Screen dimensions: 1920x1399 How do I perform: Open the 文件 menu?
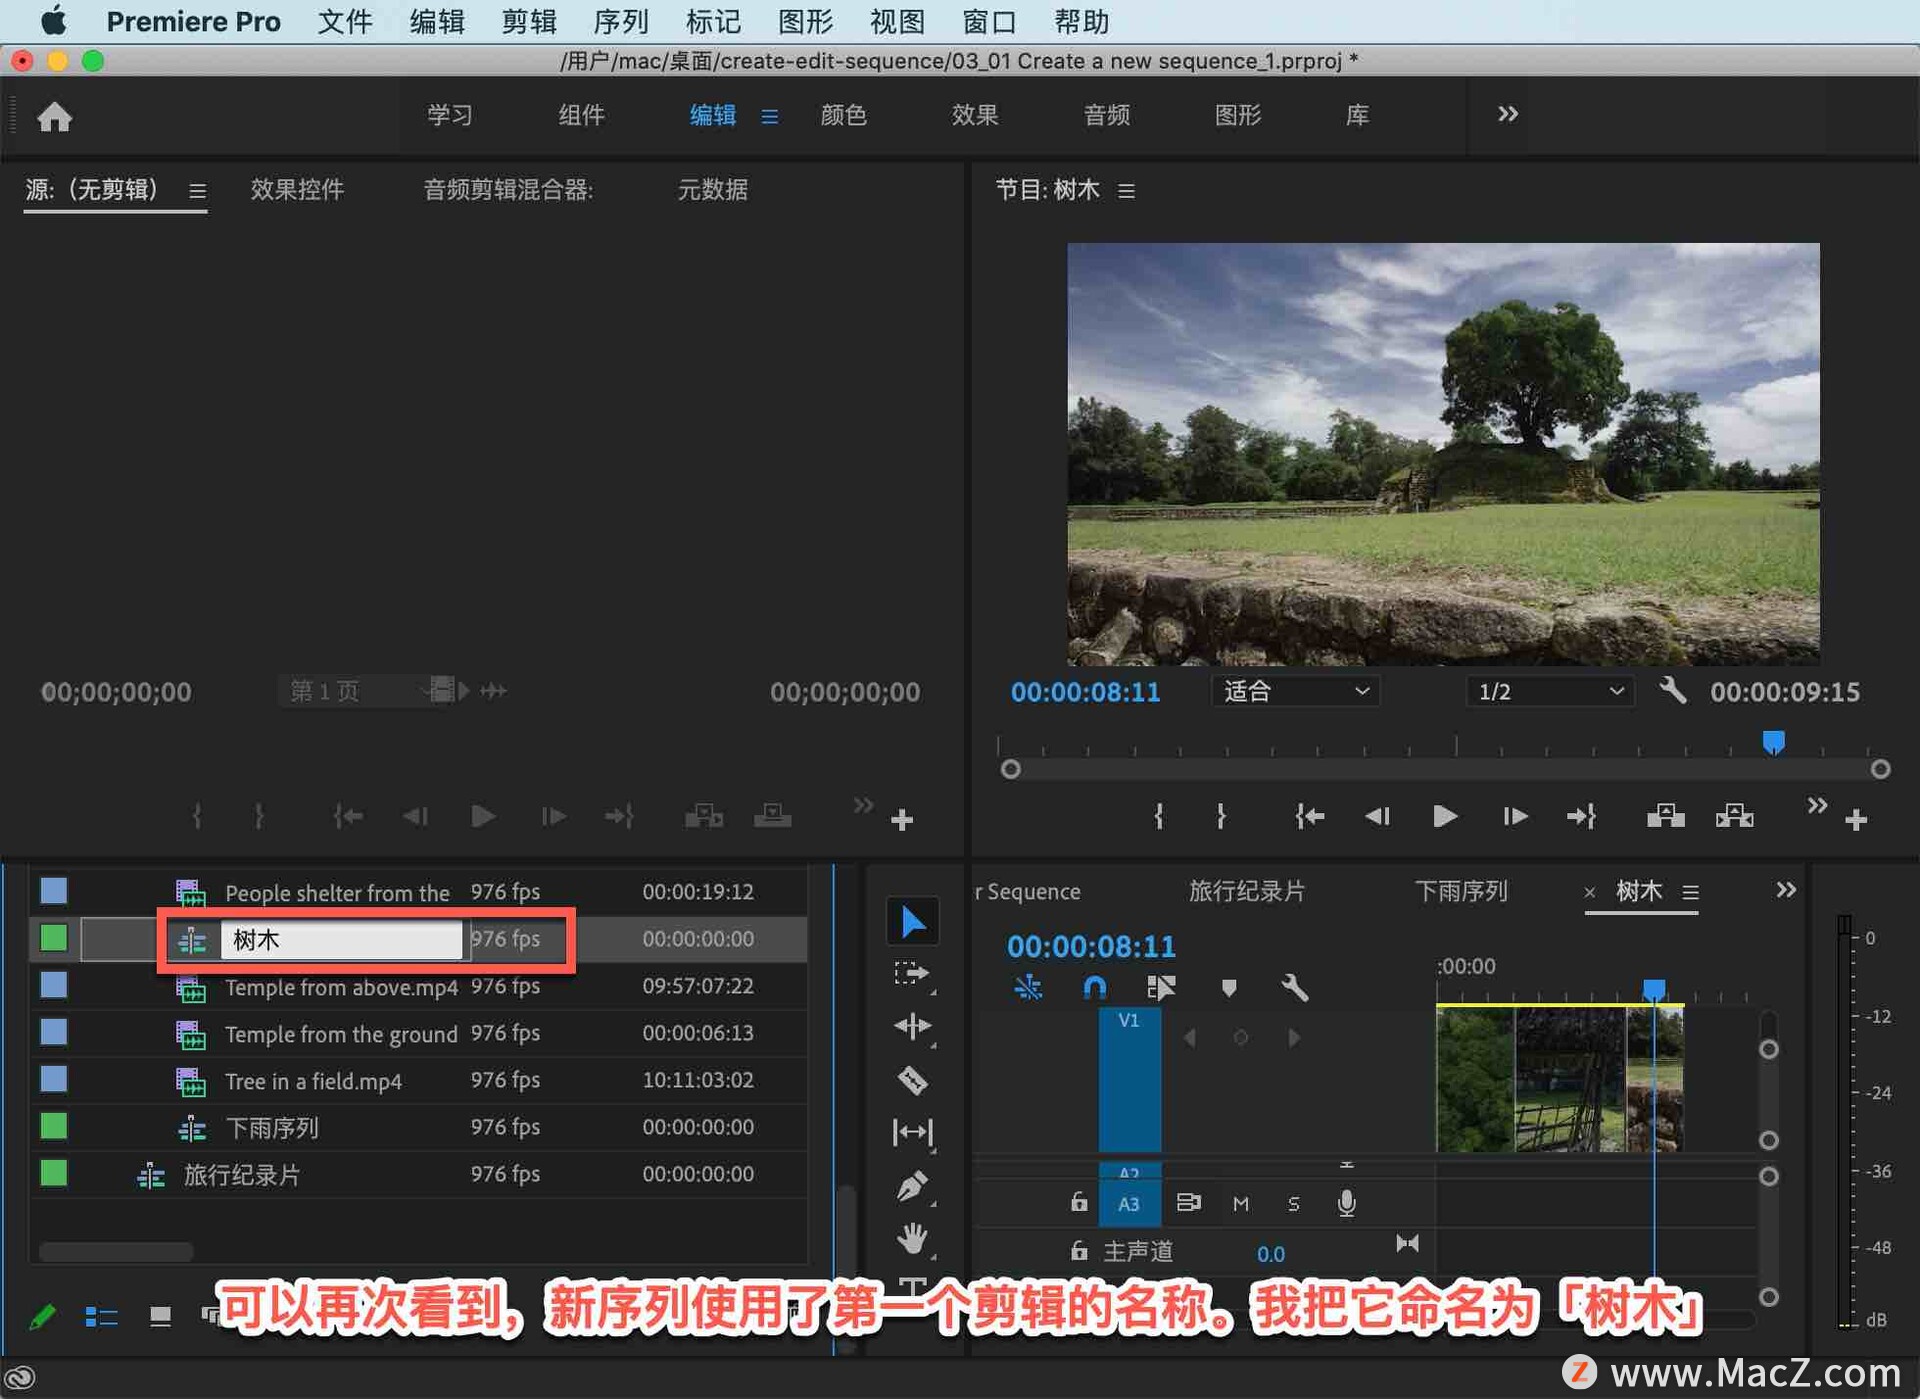point(344,21)
